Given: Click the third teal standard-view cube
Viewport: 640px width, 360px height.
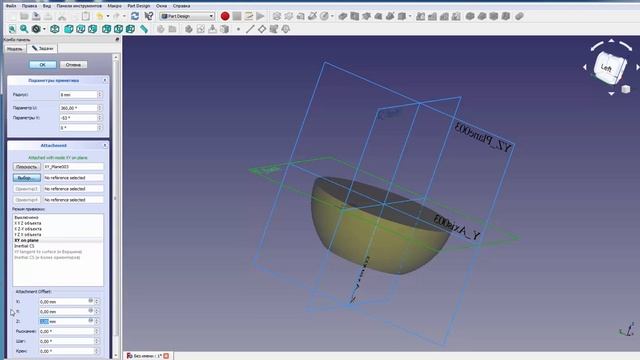Looking at the screenshot, I should click(93, 29).
